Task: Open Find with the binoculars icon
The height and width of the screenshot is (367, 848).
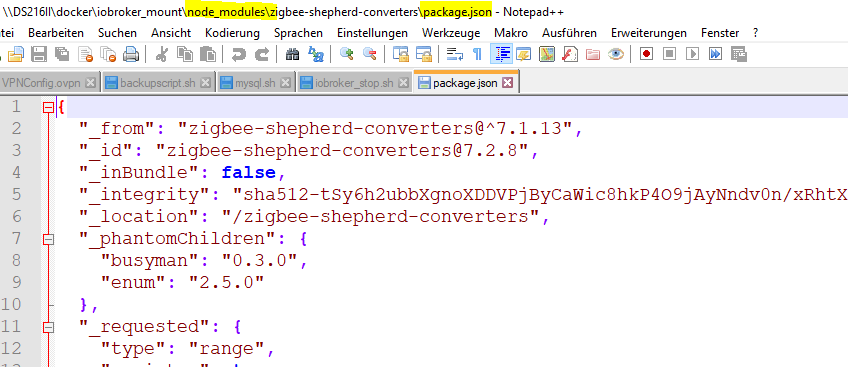Action: coord(293,54)
